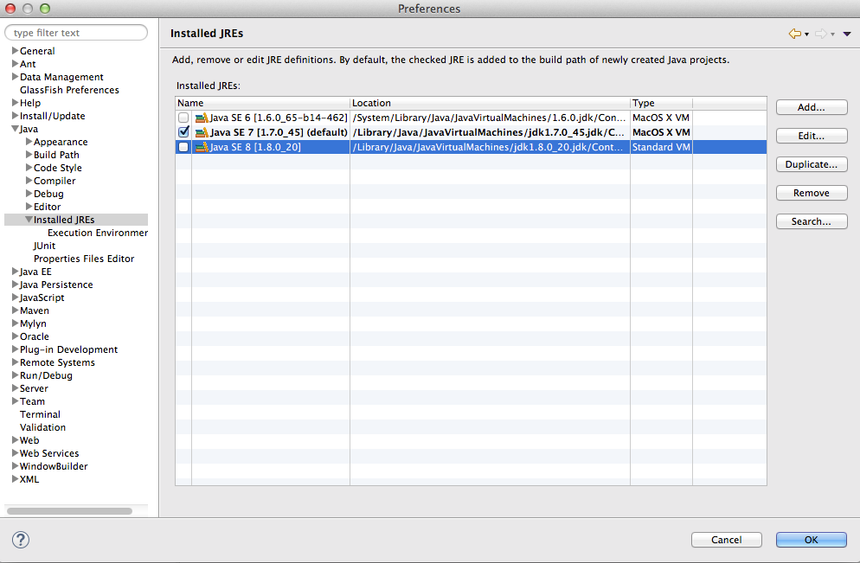The width and height of the screenshot is (860, 563).
Task: Expand the General preferences node
Action: tap(15, 51)
